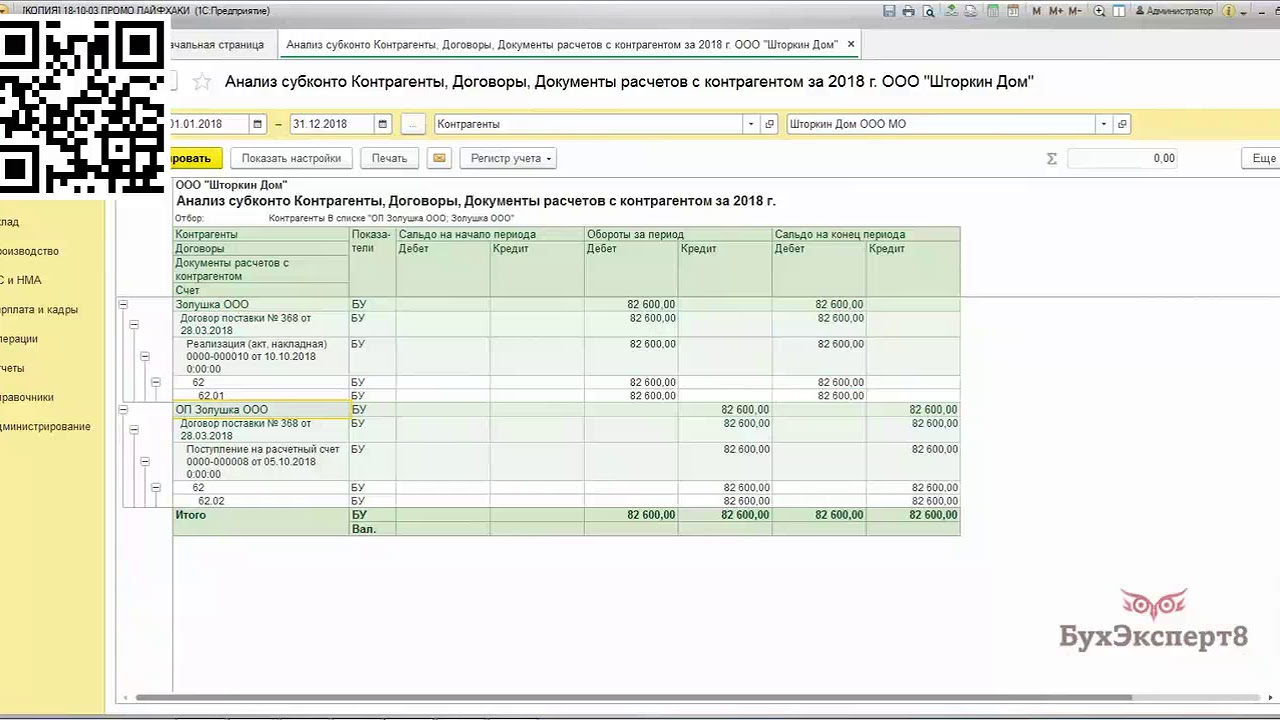Click Реализация (акт, накладная) 0000-000010 cell
This screenshot has width=1280, height=720.
point(261,356)
